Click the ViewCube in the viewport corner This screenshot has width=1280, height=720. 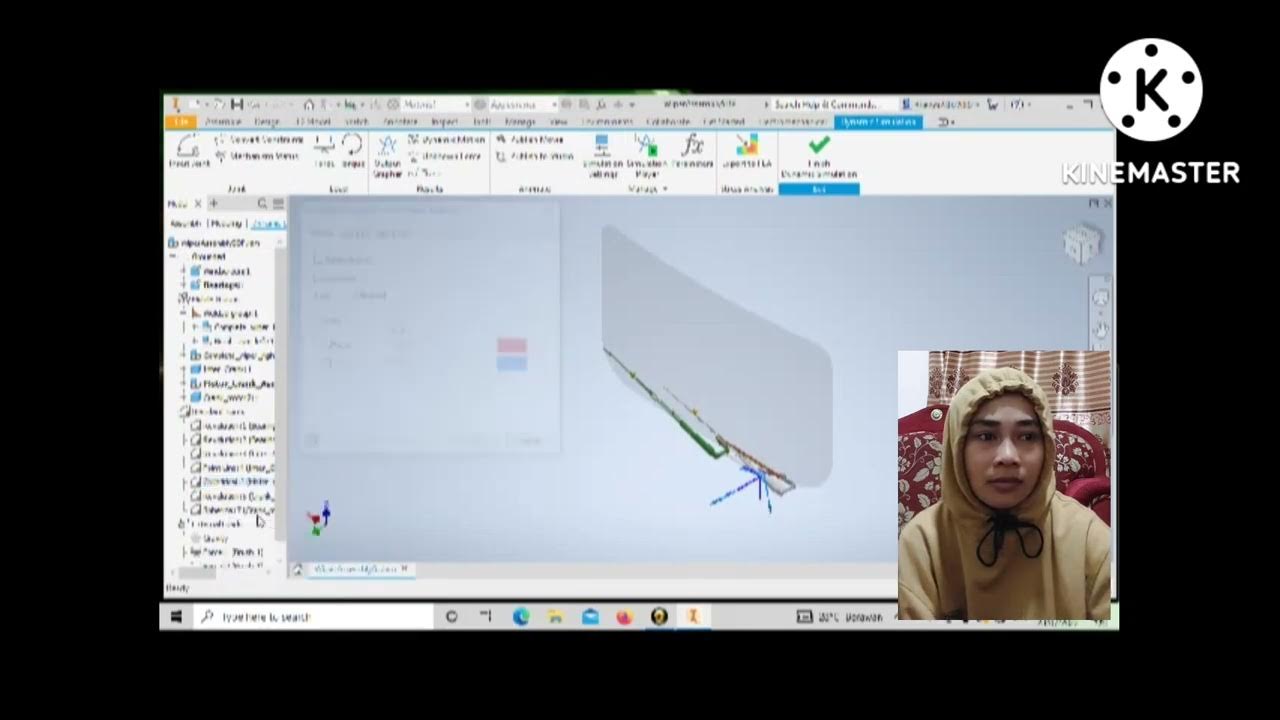coord(1081,243)
